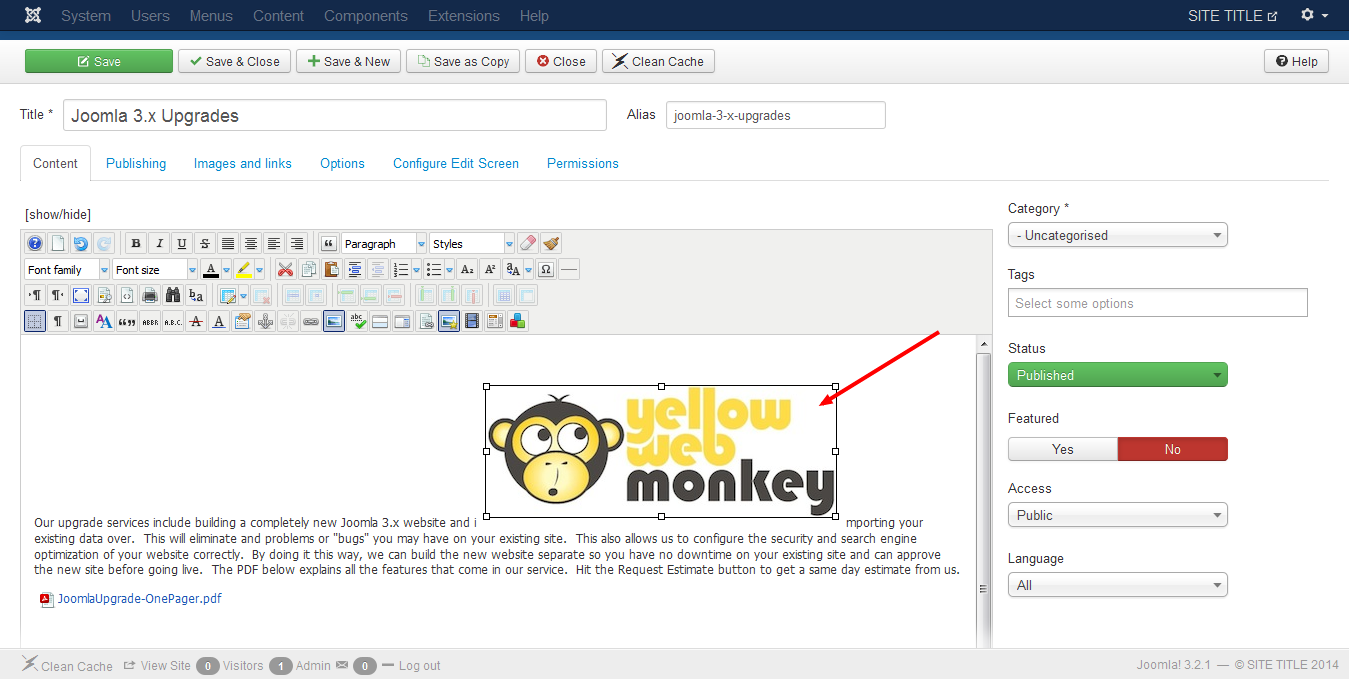Click the yellow highlight color swatch button

pos(244,269)
